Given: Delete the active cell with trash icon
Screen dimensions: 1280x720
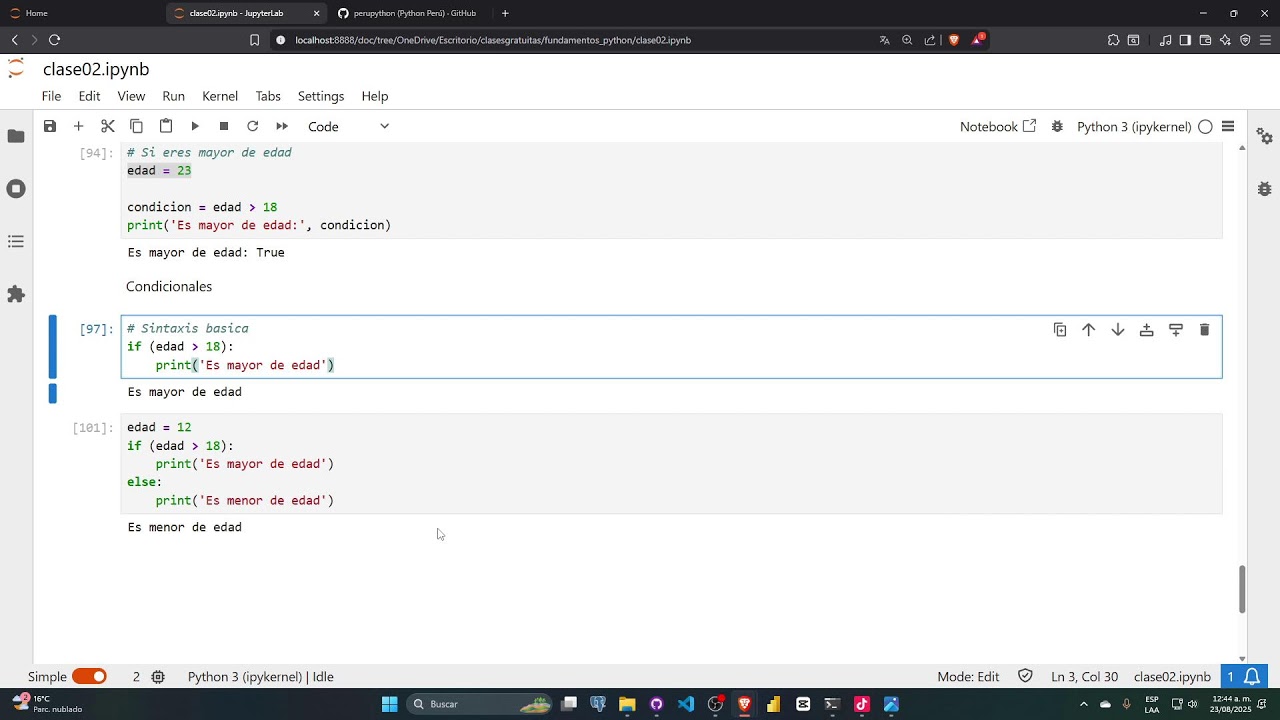Looking at the screenshot, I should click(x=1204, y=330).
